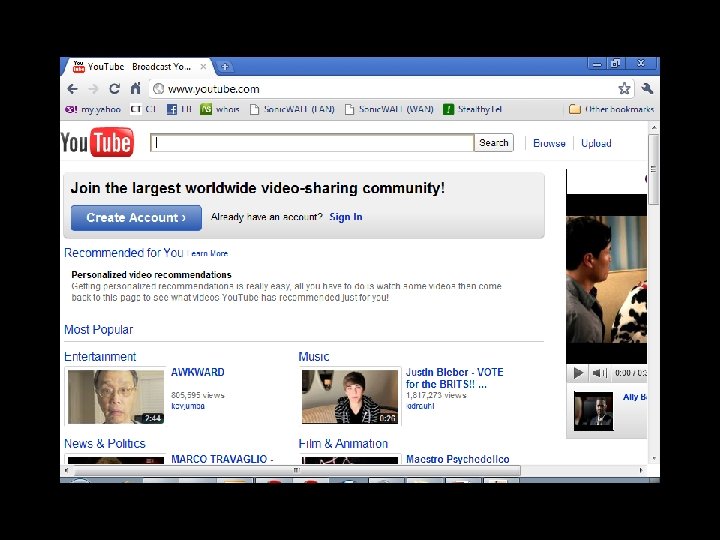Click the browser forward arrow
Viewport: 720px width, 540px height.
[x=93, y=89]
